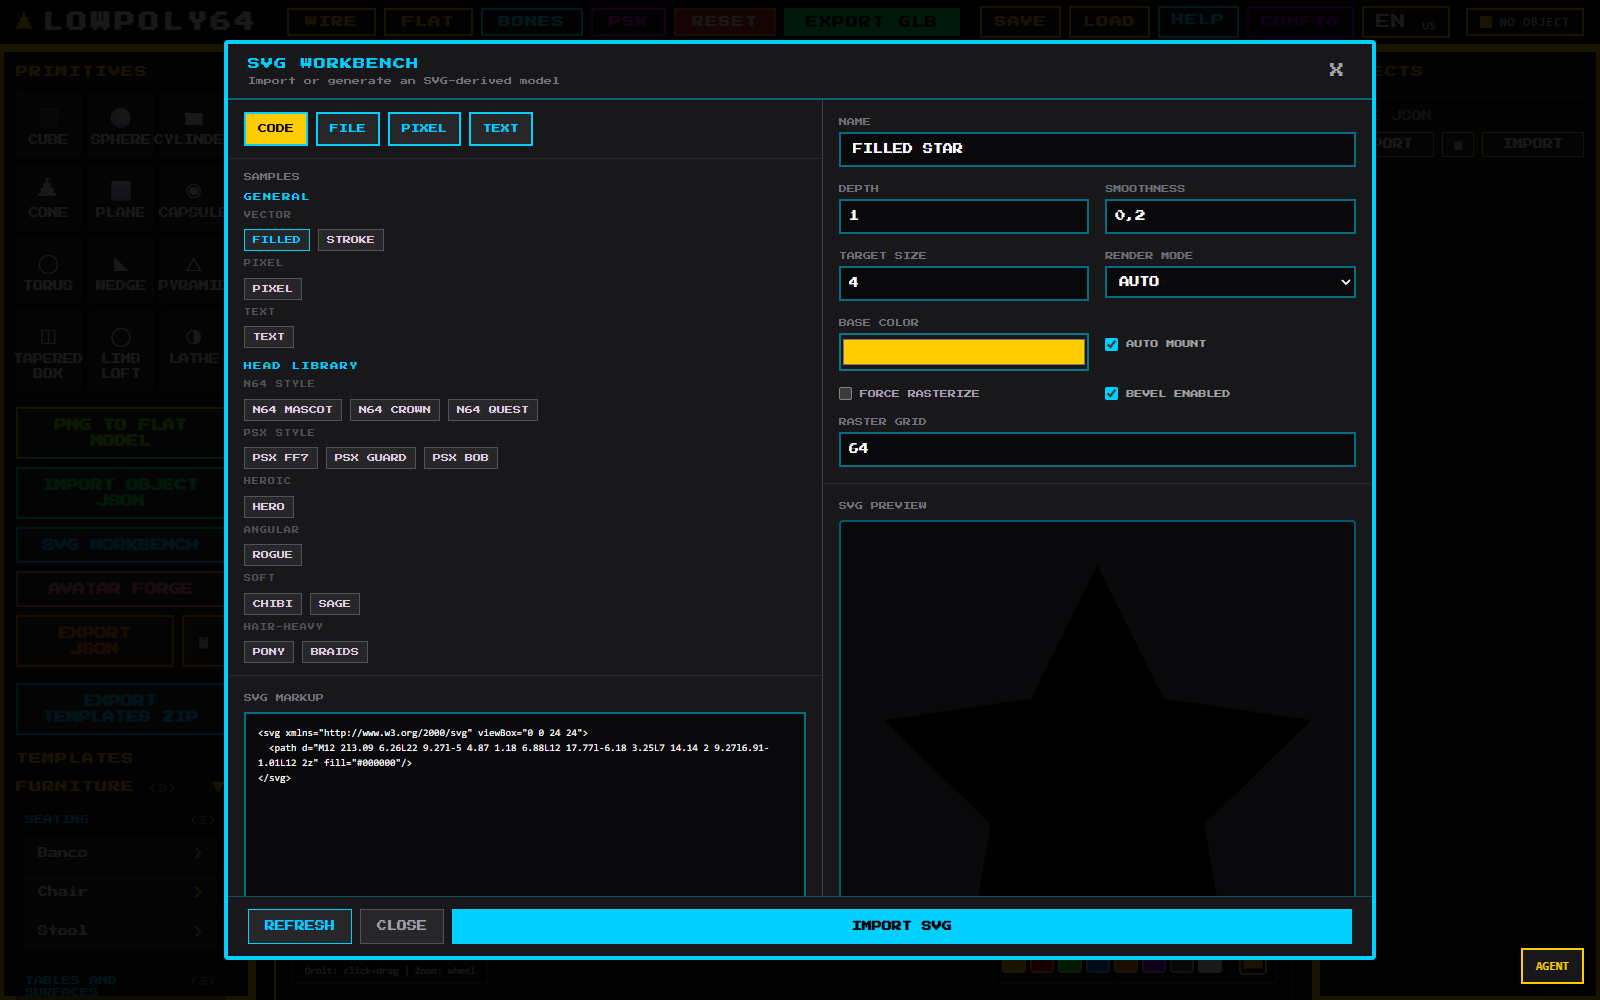Open the AGENT button
The width and height of the screenshot is (1600, 1000).
[x=1552, y=966]
